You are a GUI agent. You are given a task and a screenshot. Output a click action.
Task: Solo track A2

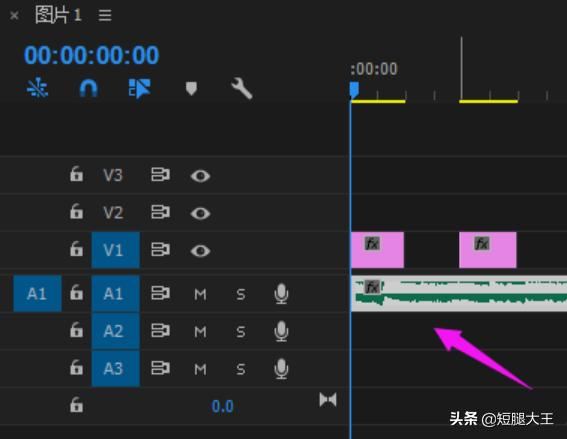pos(241,332)
